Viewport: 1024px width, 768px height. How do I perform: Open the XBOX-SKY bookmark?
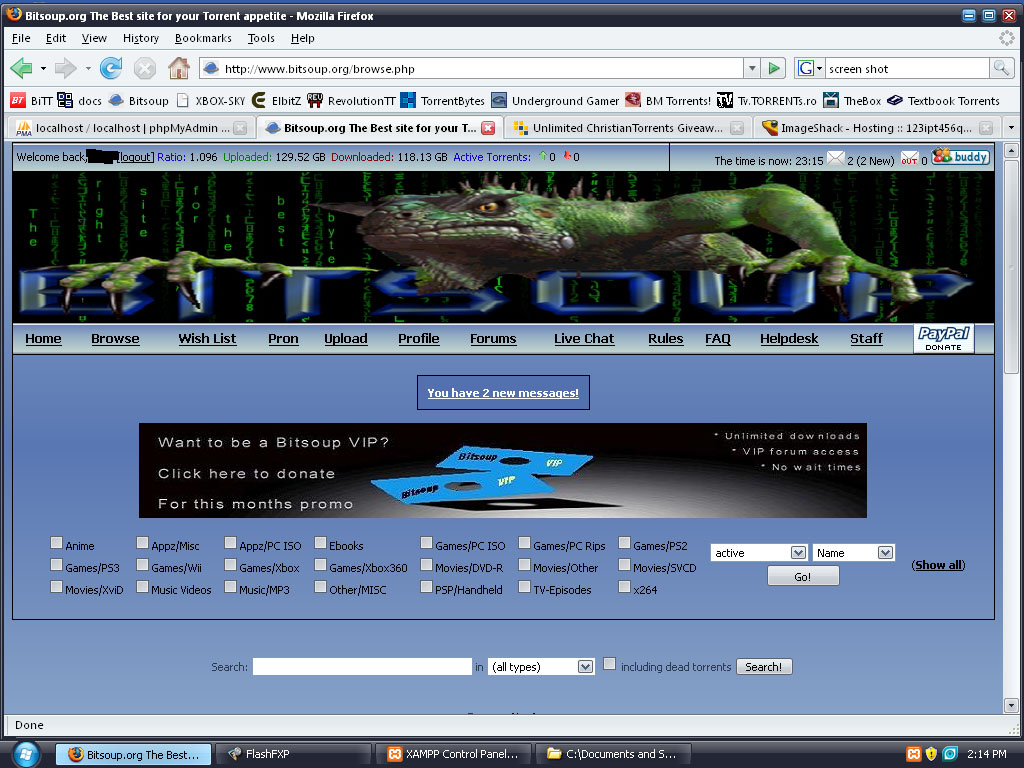pyautogui.click(x=211, y=101)
